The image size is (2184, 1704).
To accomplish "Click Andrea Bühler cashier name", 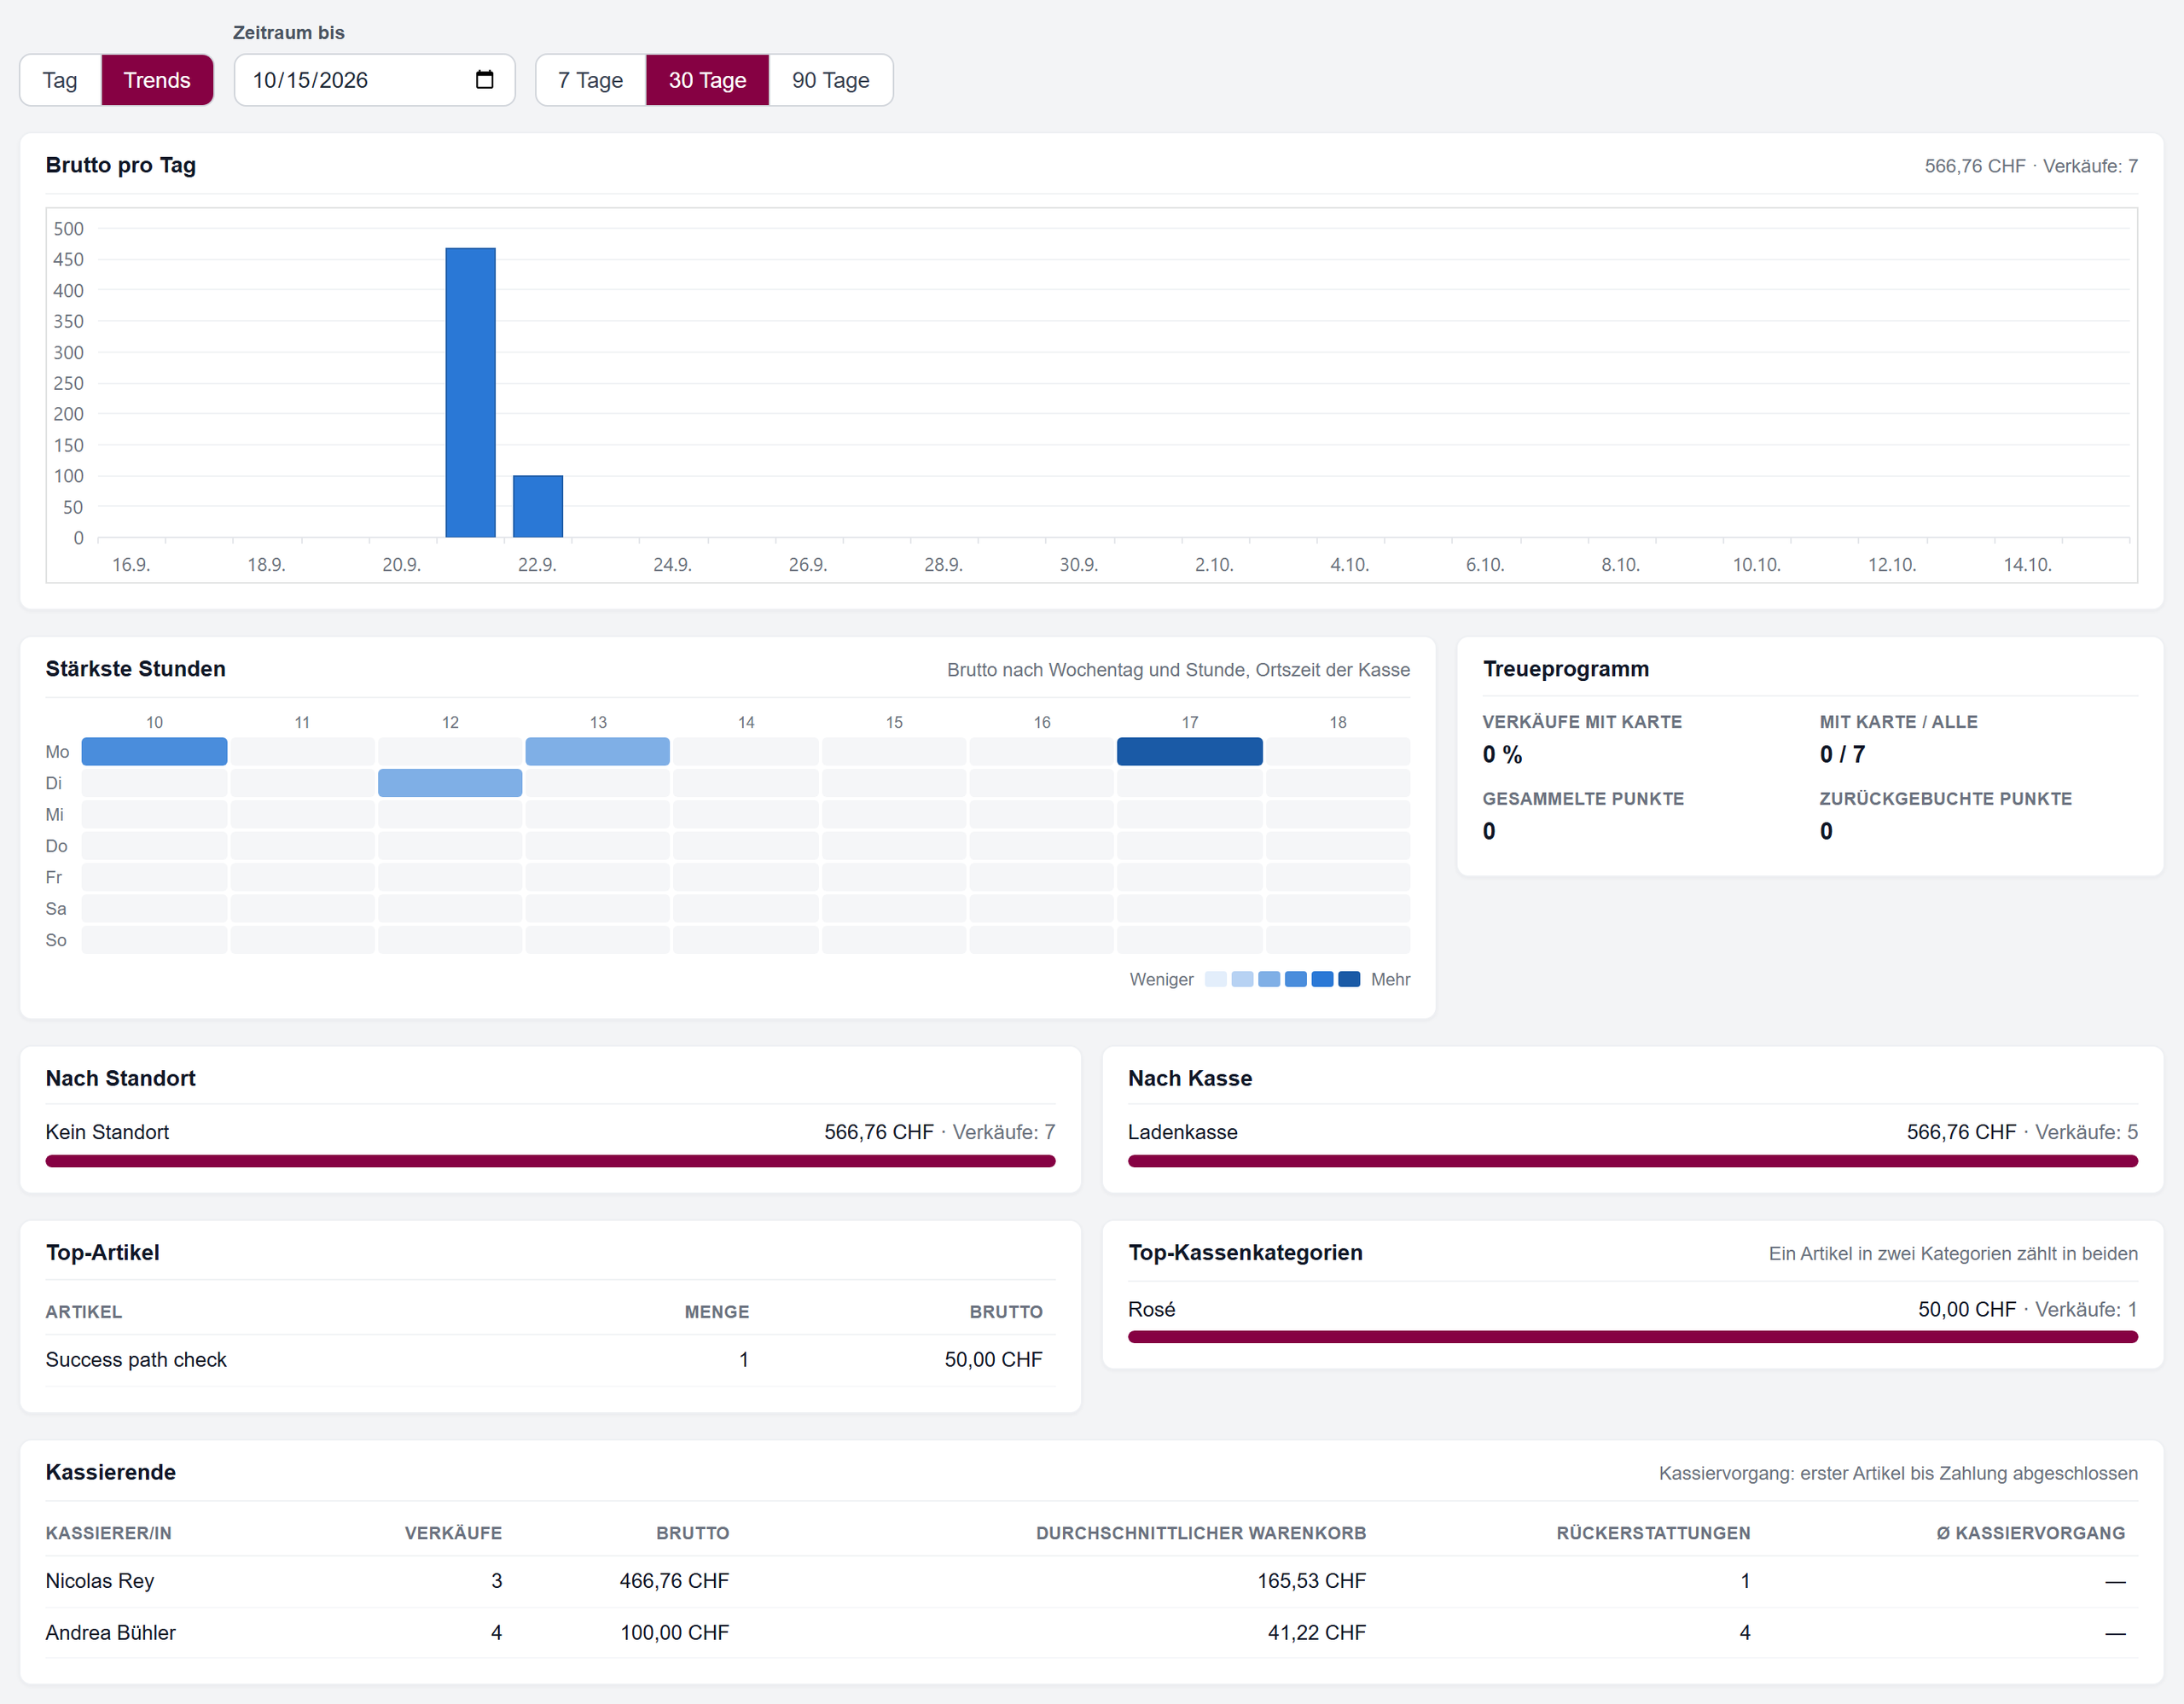I will [x=111, y=1633].
